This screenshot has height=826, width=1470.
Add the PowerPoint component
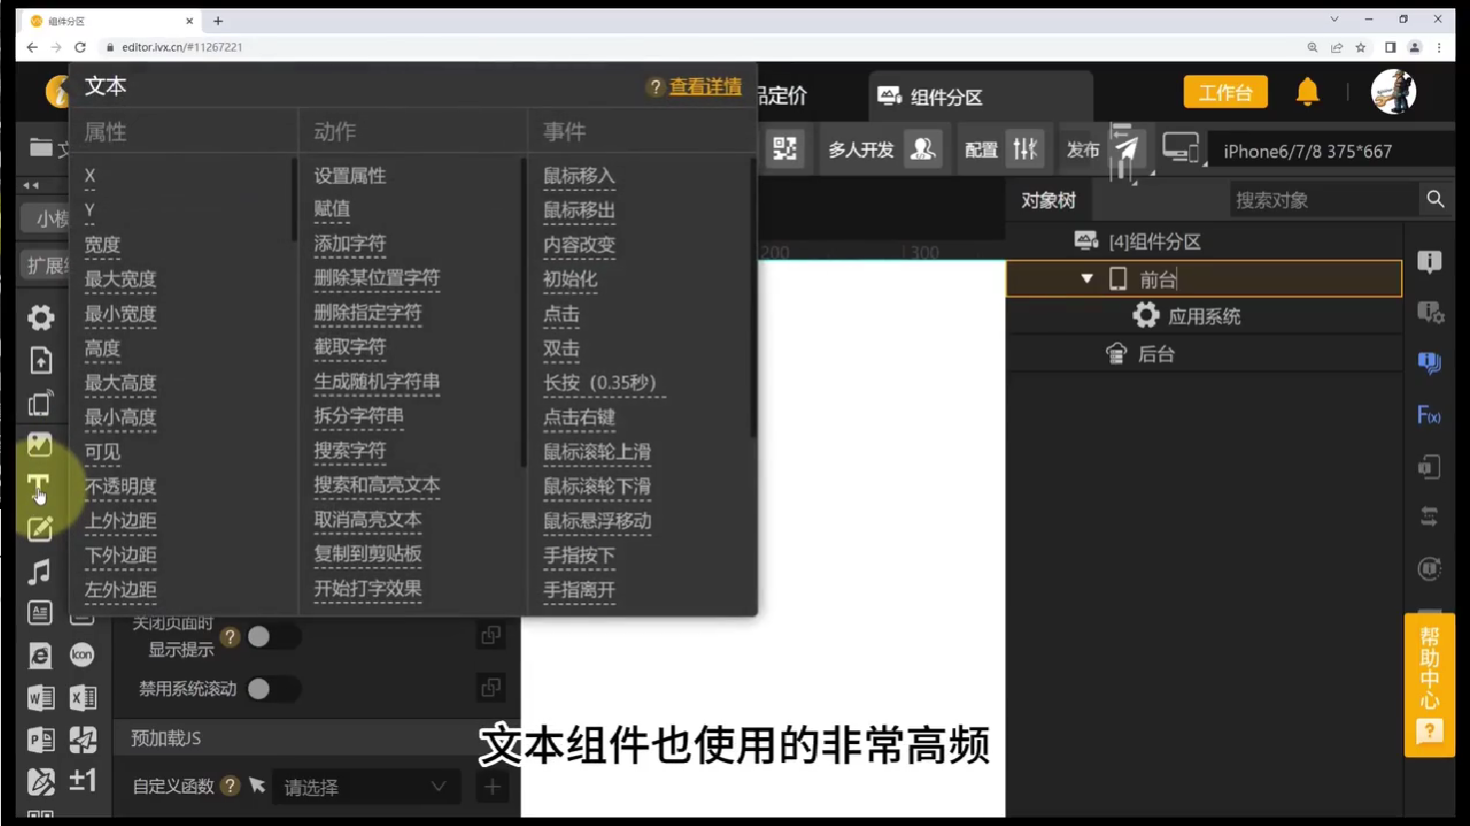[40, 739]
